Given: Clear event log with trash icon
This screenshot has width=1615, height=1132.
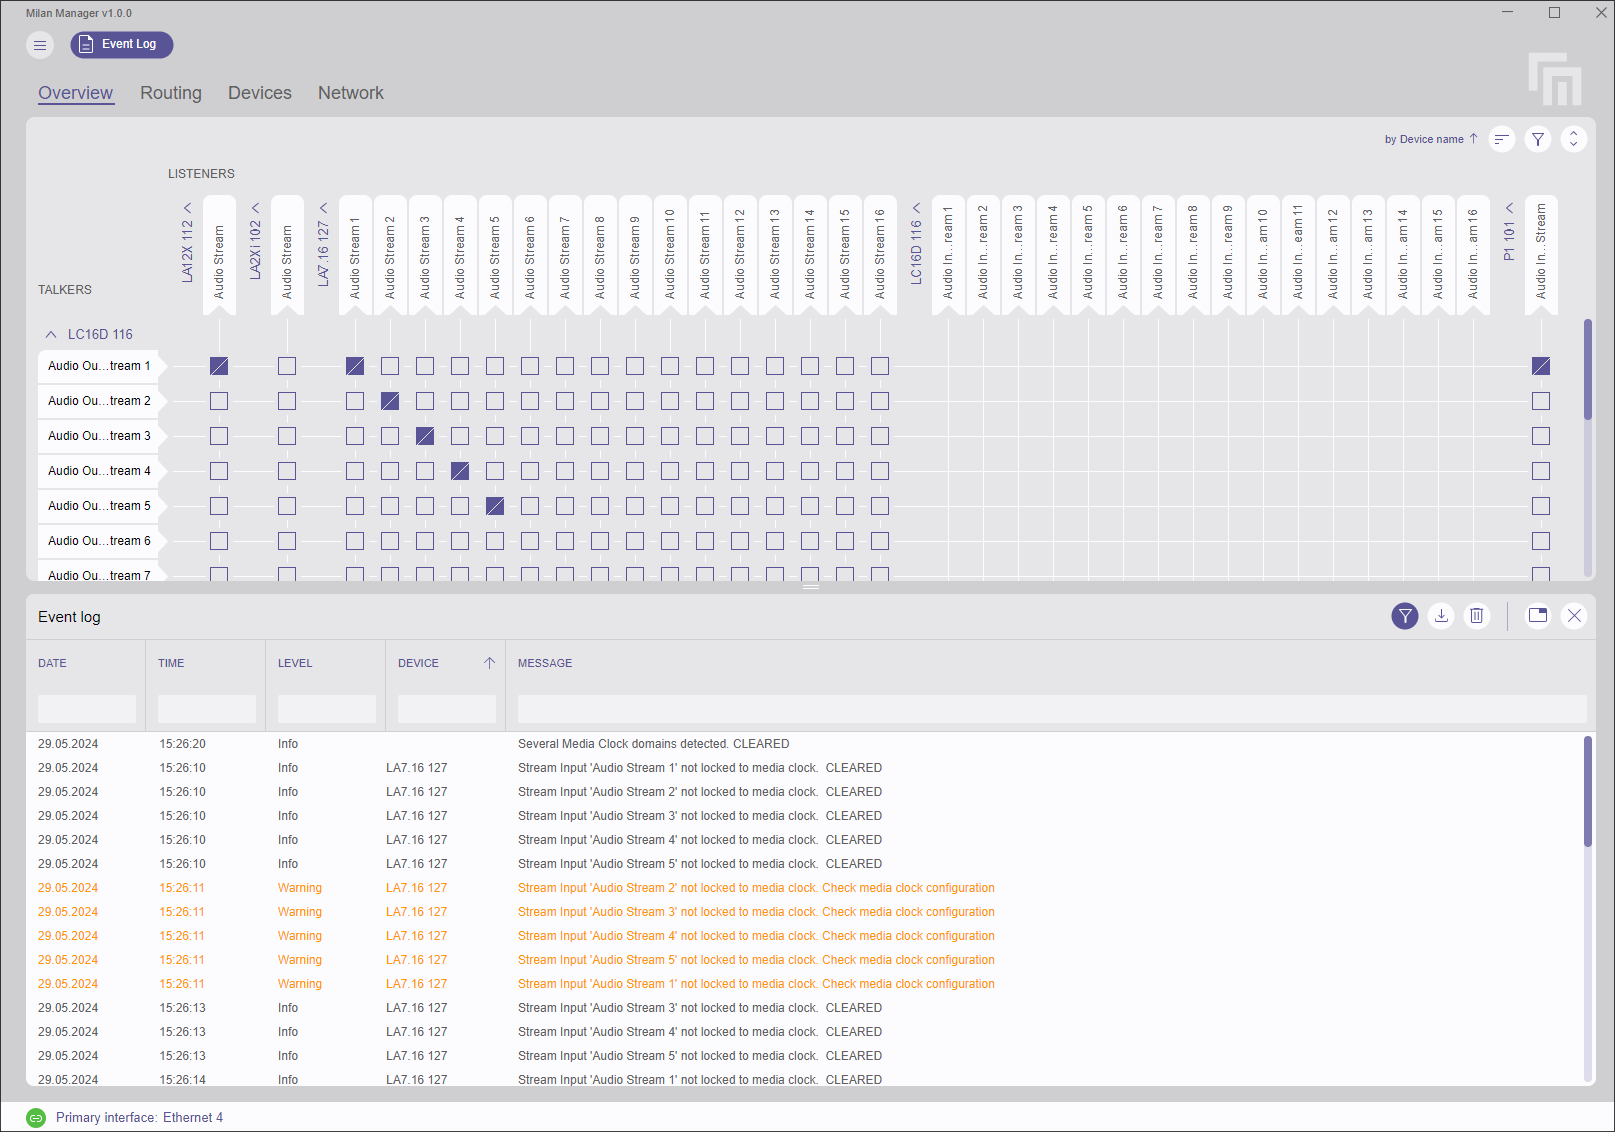Looking at the screenshot, I should point(1477,616).
